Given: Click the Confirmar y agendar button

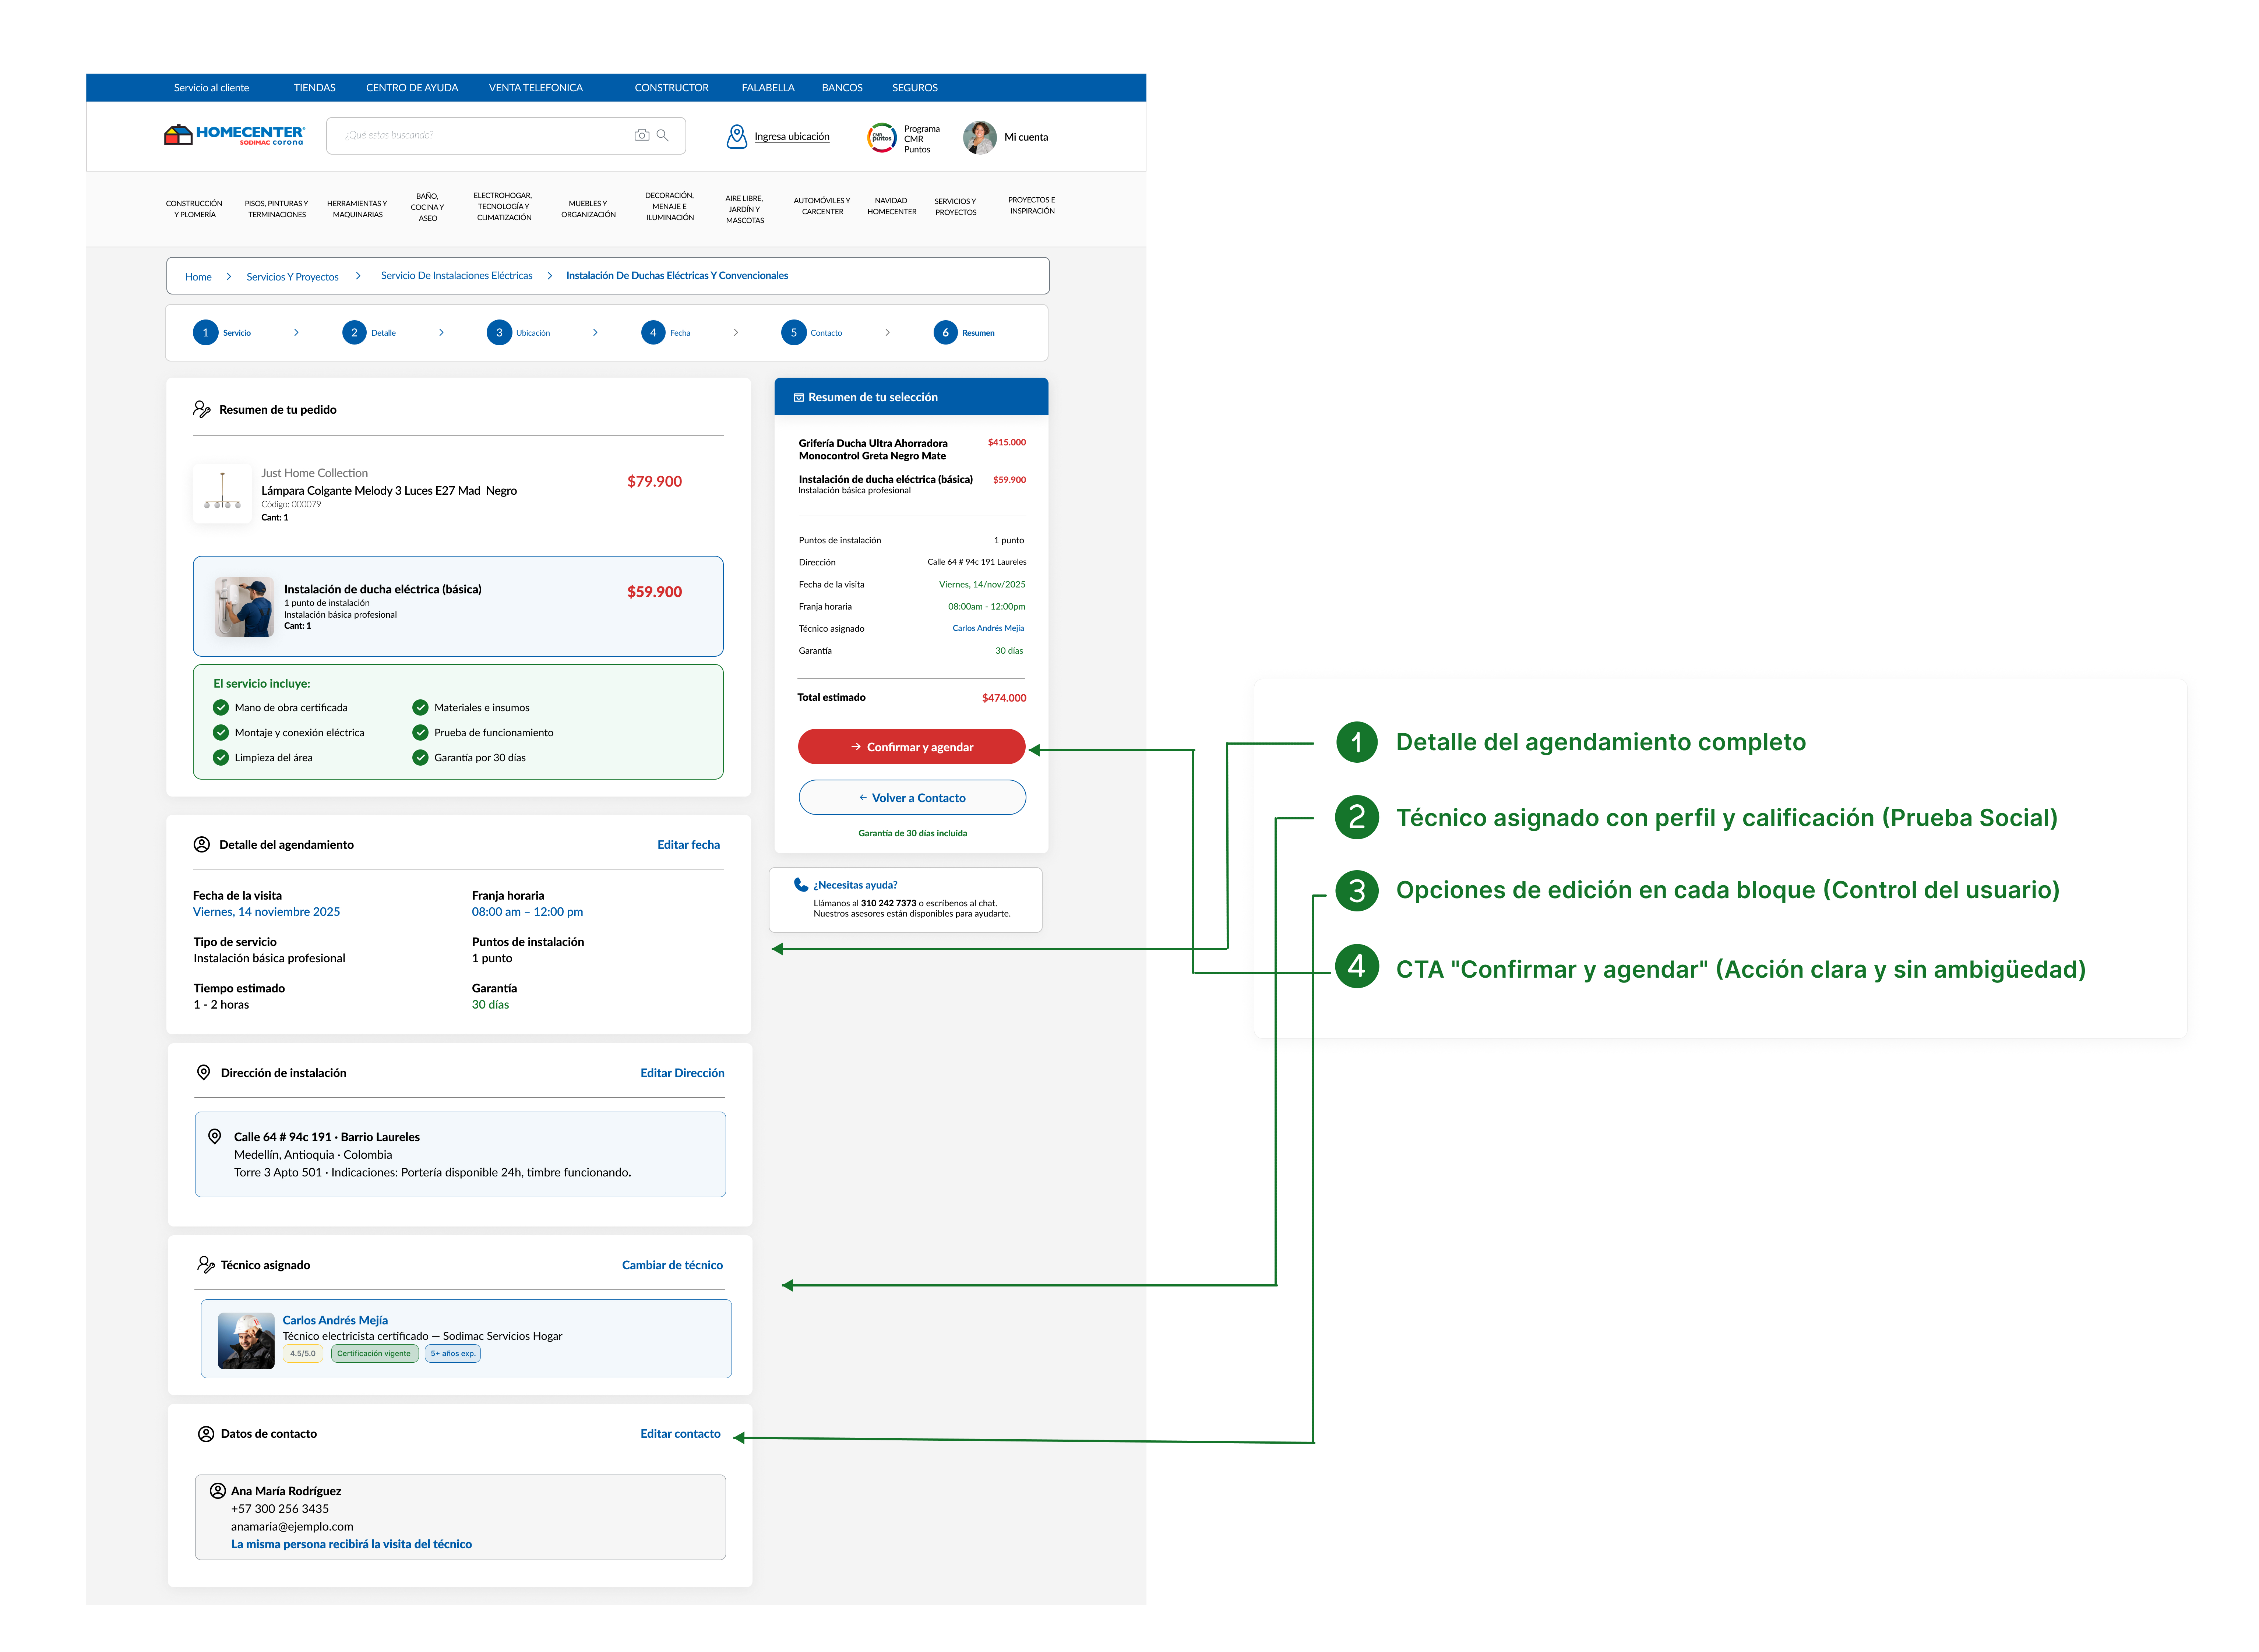Looking at the screenshot, I should pyautogui.click(x=911, y=747).
